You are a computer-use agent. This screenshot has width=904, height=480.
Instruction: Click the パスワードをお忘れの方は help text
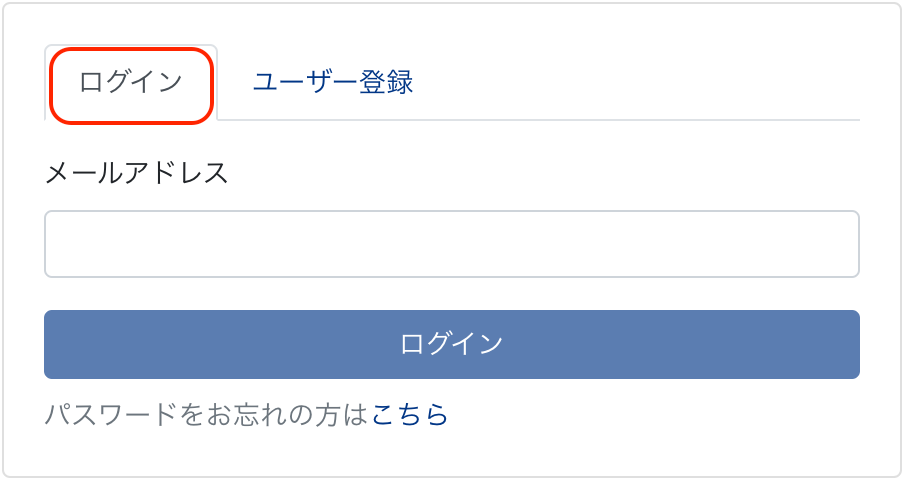tap(207, 414)
